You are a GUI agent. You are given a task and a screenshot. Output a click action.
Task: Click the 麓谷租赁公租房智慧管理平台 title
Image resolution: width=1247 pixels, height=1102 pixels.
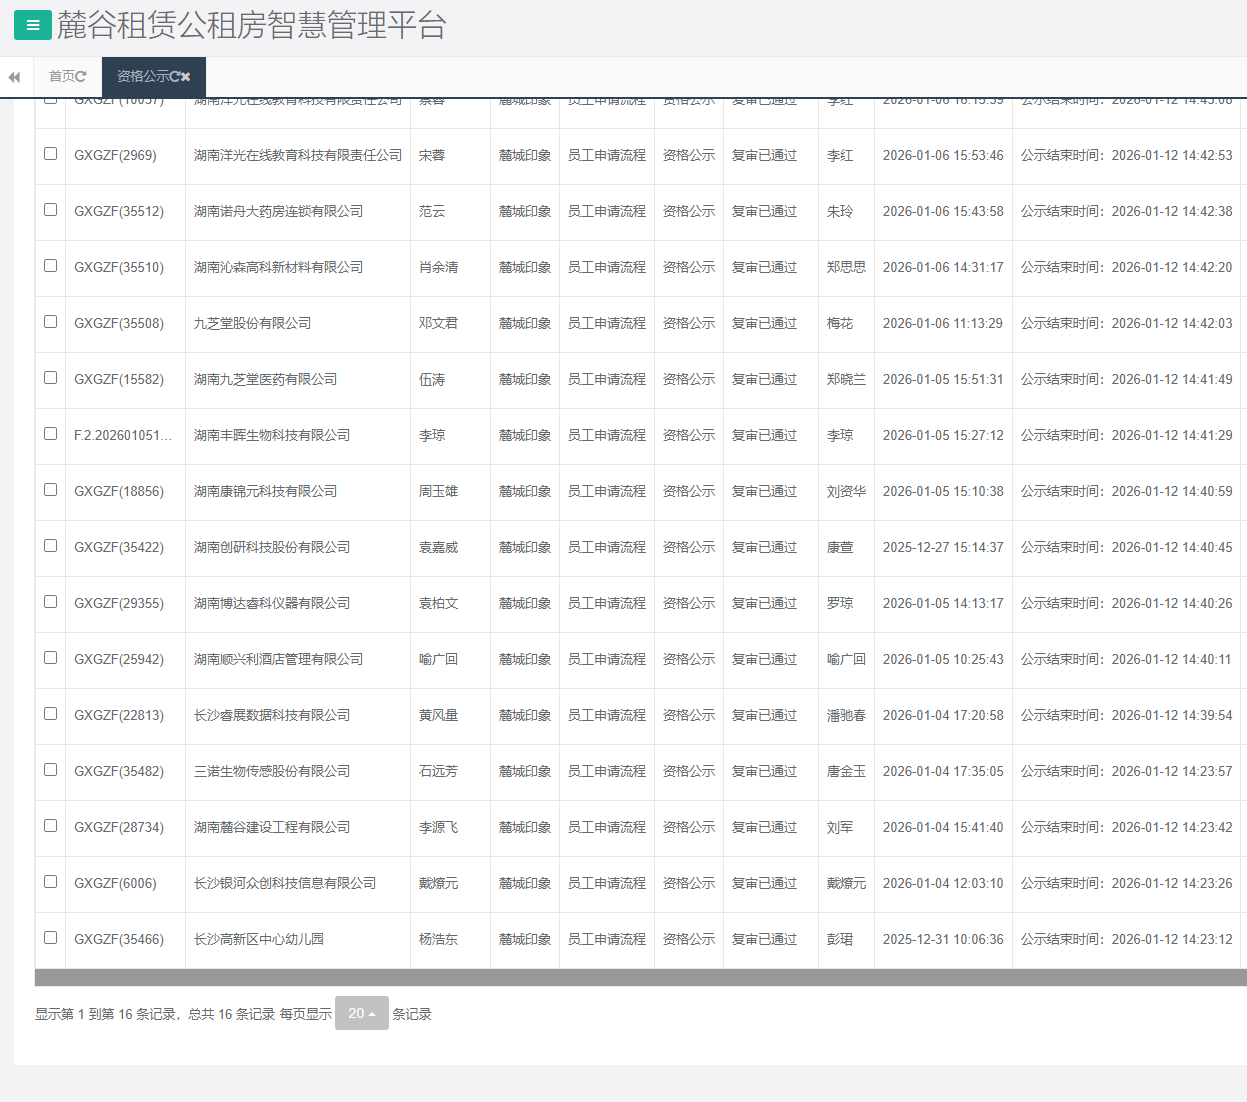point(251,26)
